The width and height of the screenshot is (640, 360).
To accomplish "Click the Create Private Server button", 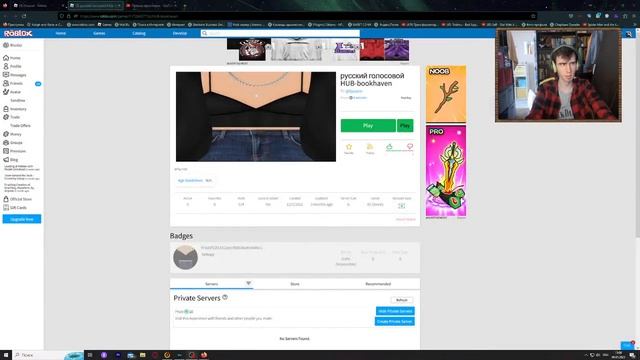I will (395, 322).
